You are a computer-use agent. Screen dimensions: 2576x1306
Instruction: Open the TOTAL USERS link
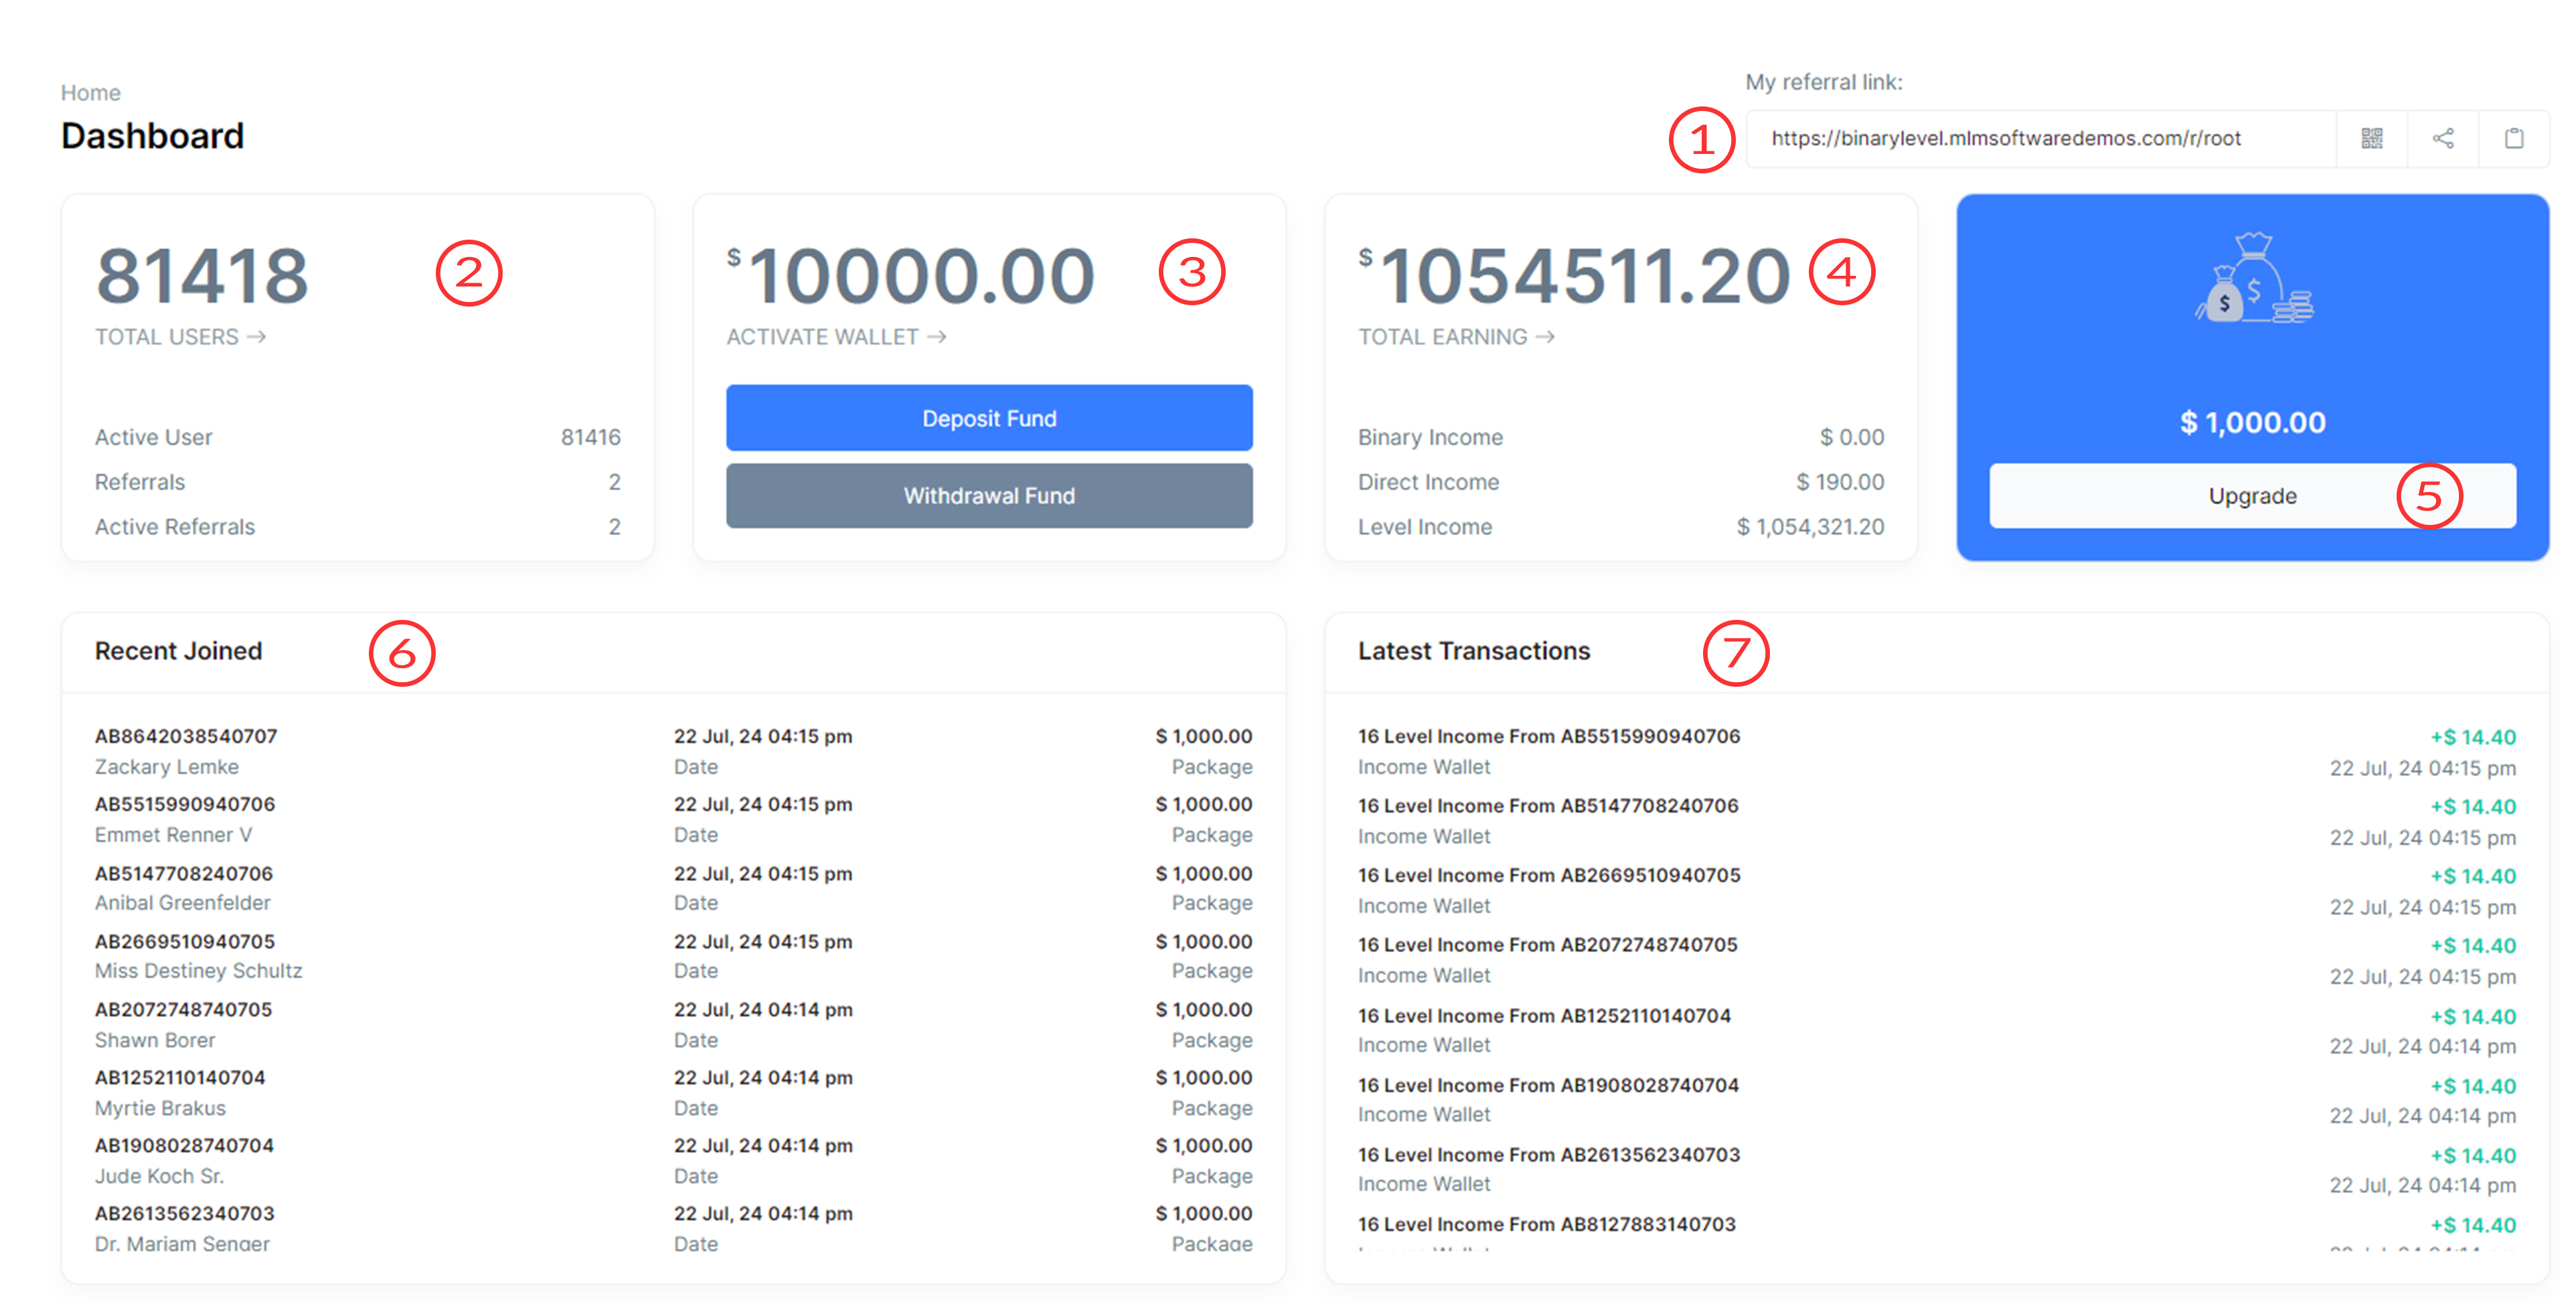pos(167,337)
